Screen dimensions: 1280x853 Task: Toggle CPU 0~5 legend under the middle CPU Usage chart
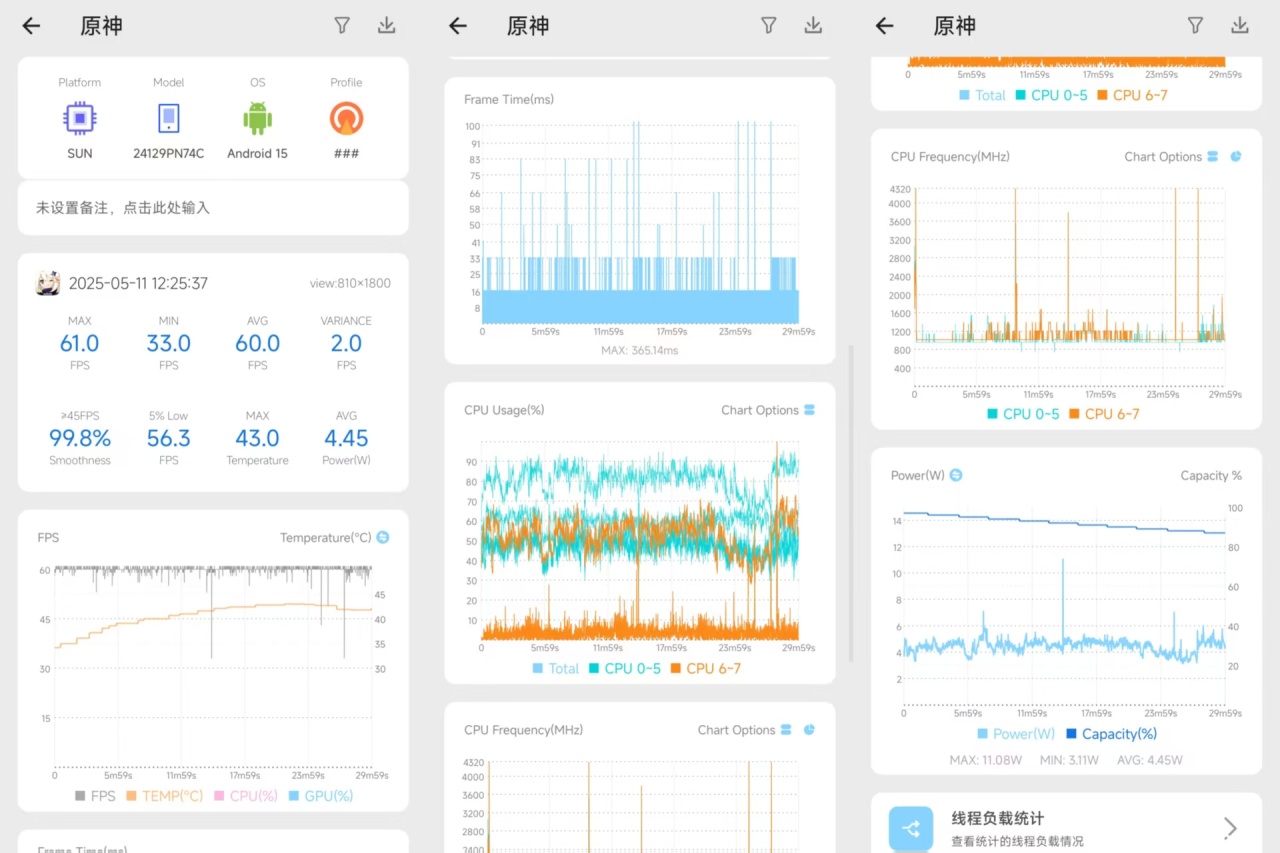[x=625, y=668]
